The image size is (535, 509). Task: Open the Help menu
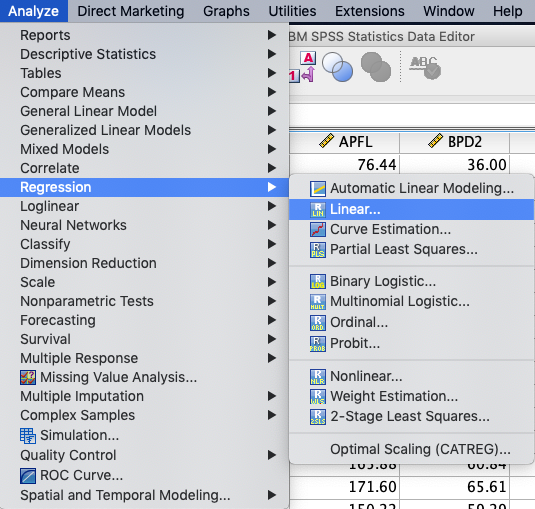(x=507, y=11)
